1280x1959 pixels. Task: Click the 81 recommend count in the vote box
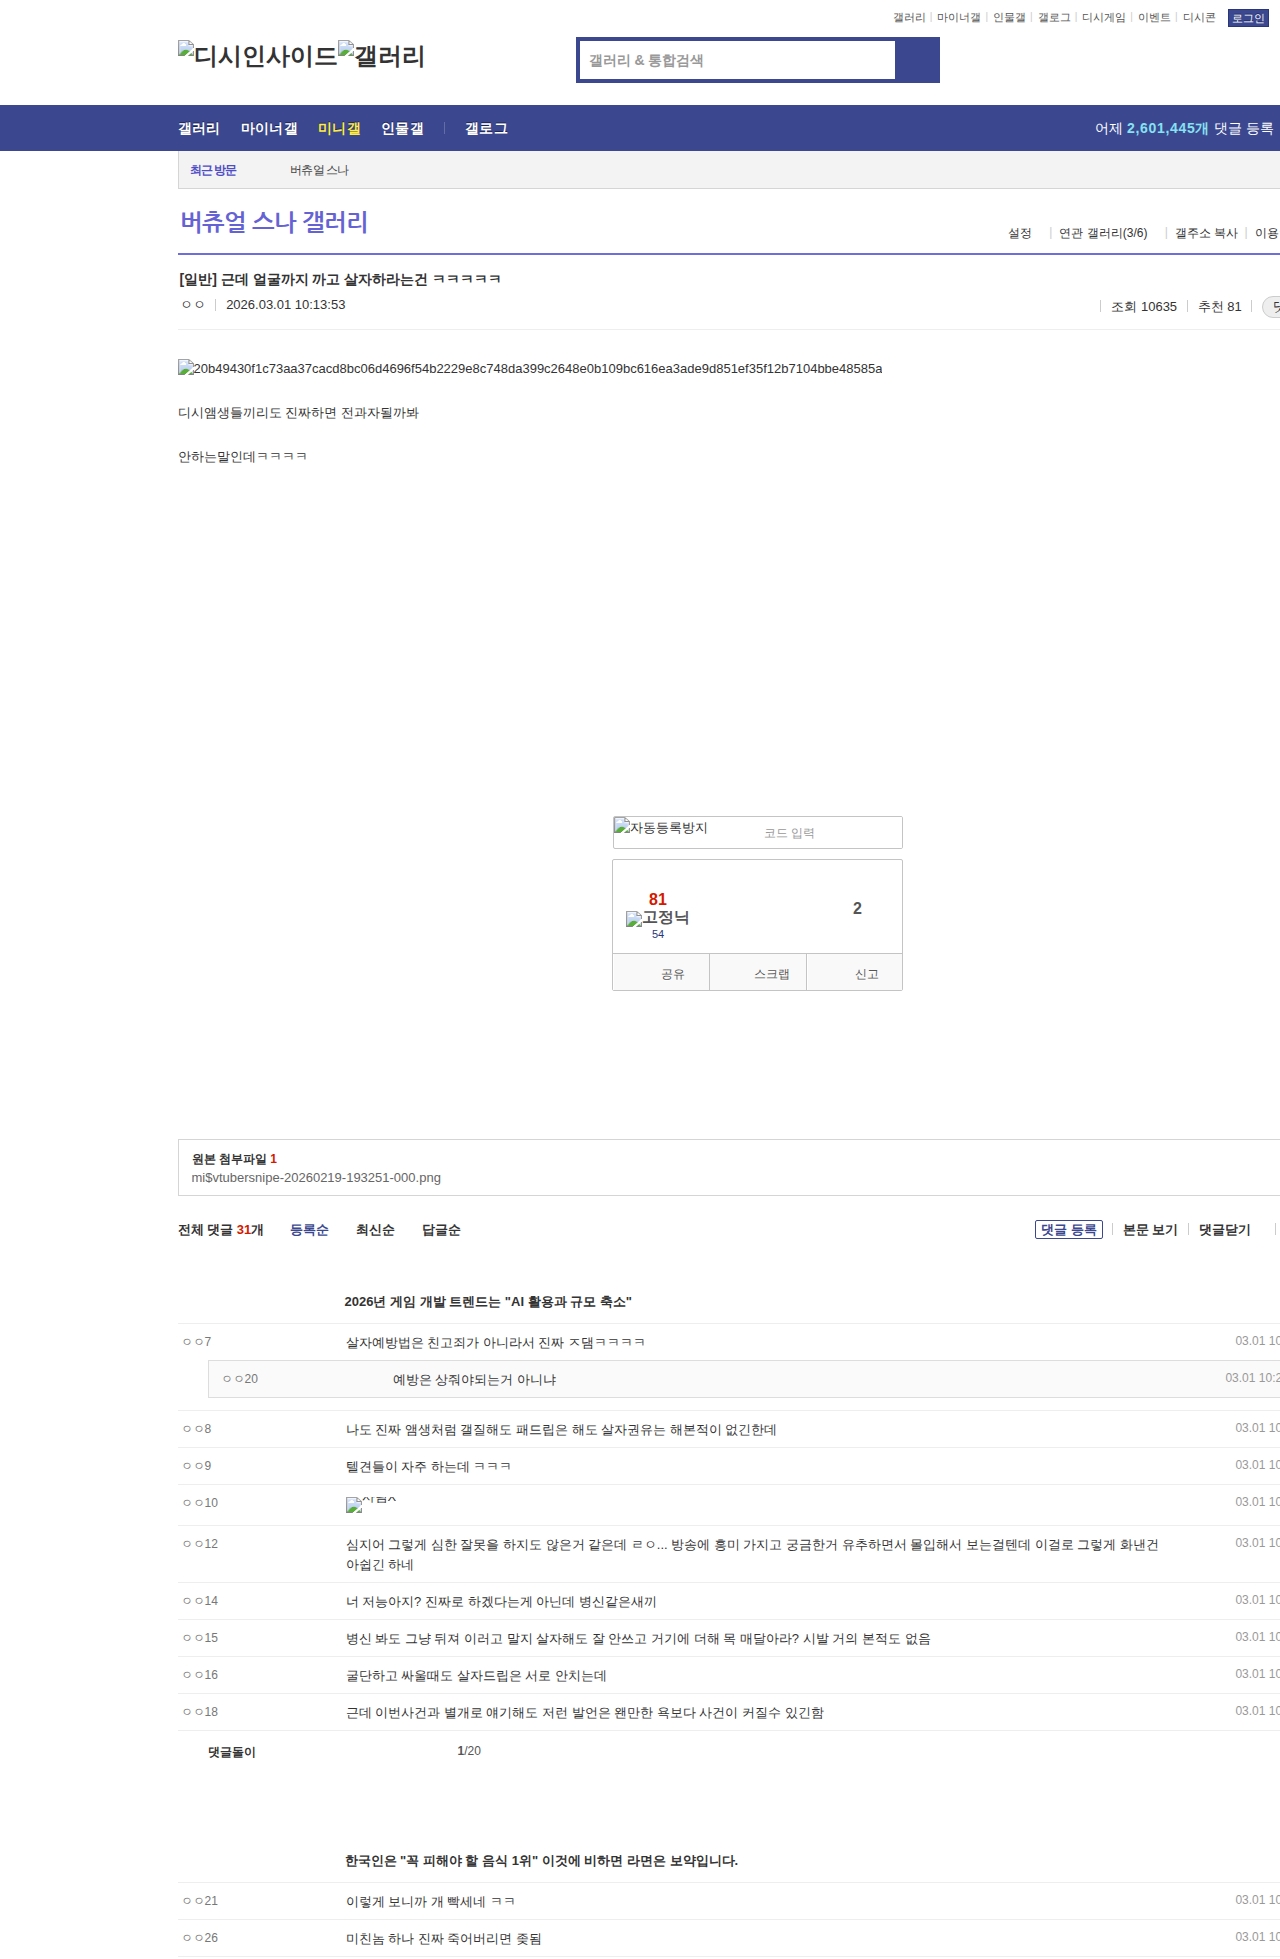click(657, 899)
